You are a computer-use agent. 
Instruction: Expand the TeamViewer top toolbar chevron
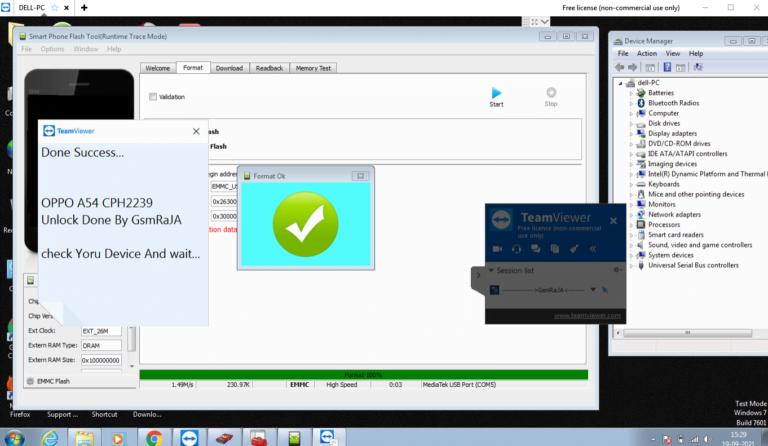(x=545, y=22)
